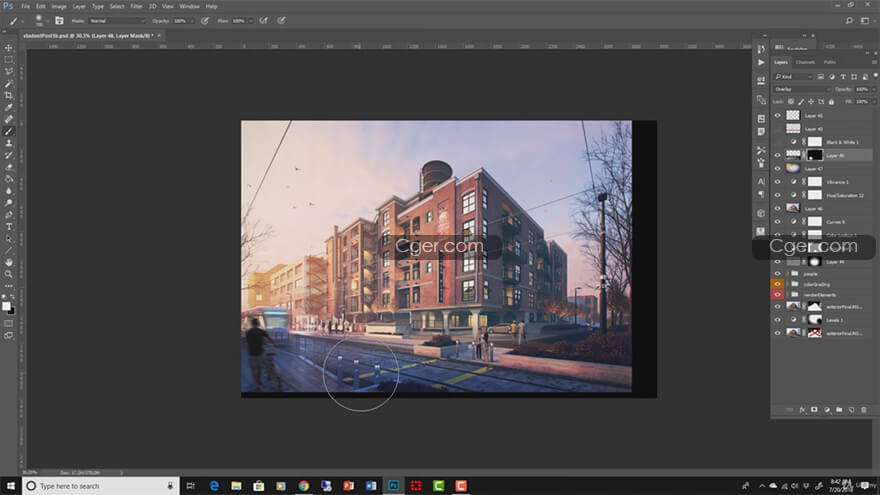880x495 pixels.
Task: Expand the renderElements group
Action: 787,295
